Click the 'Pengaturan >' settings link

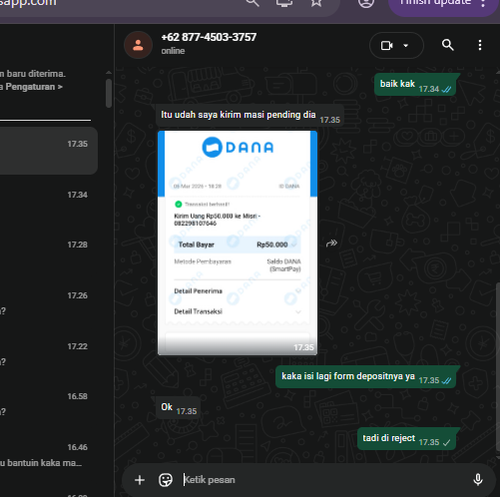(x=34, y=87)
